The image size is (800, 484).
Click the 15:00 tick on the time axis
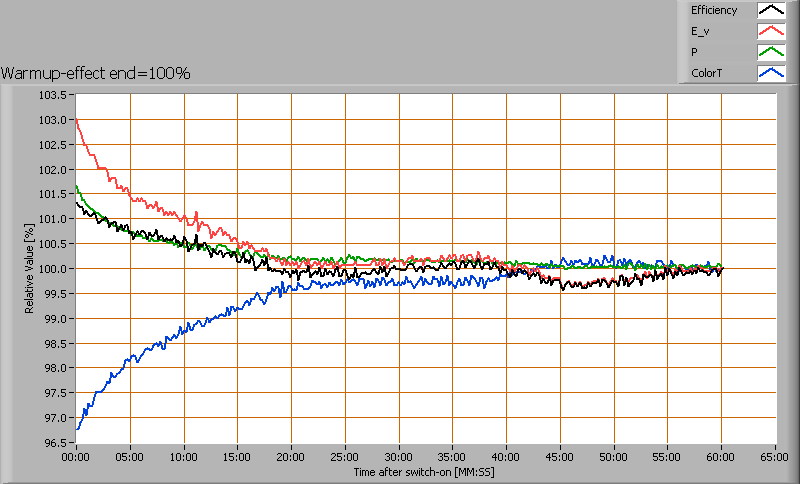(237, 456)
